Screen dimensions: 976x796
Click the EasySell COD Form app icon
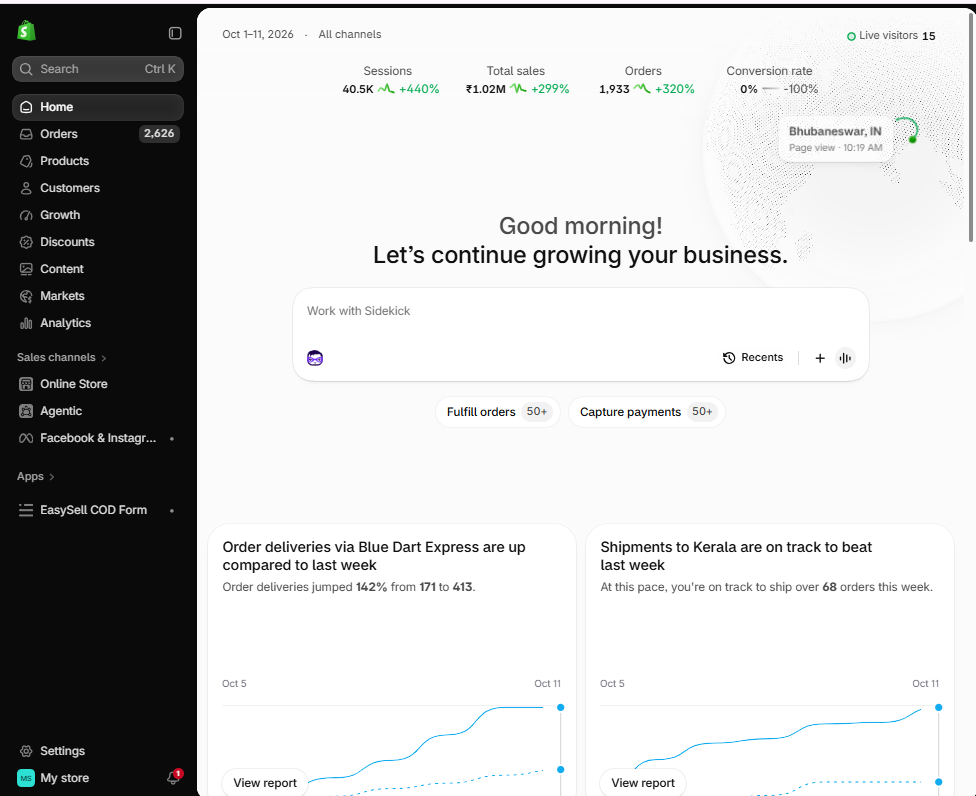(x=26, y=510)
